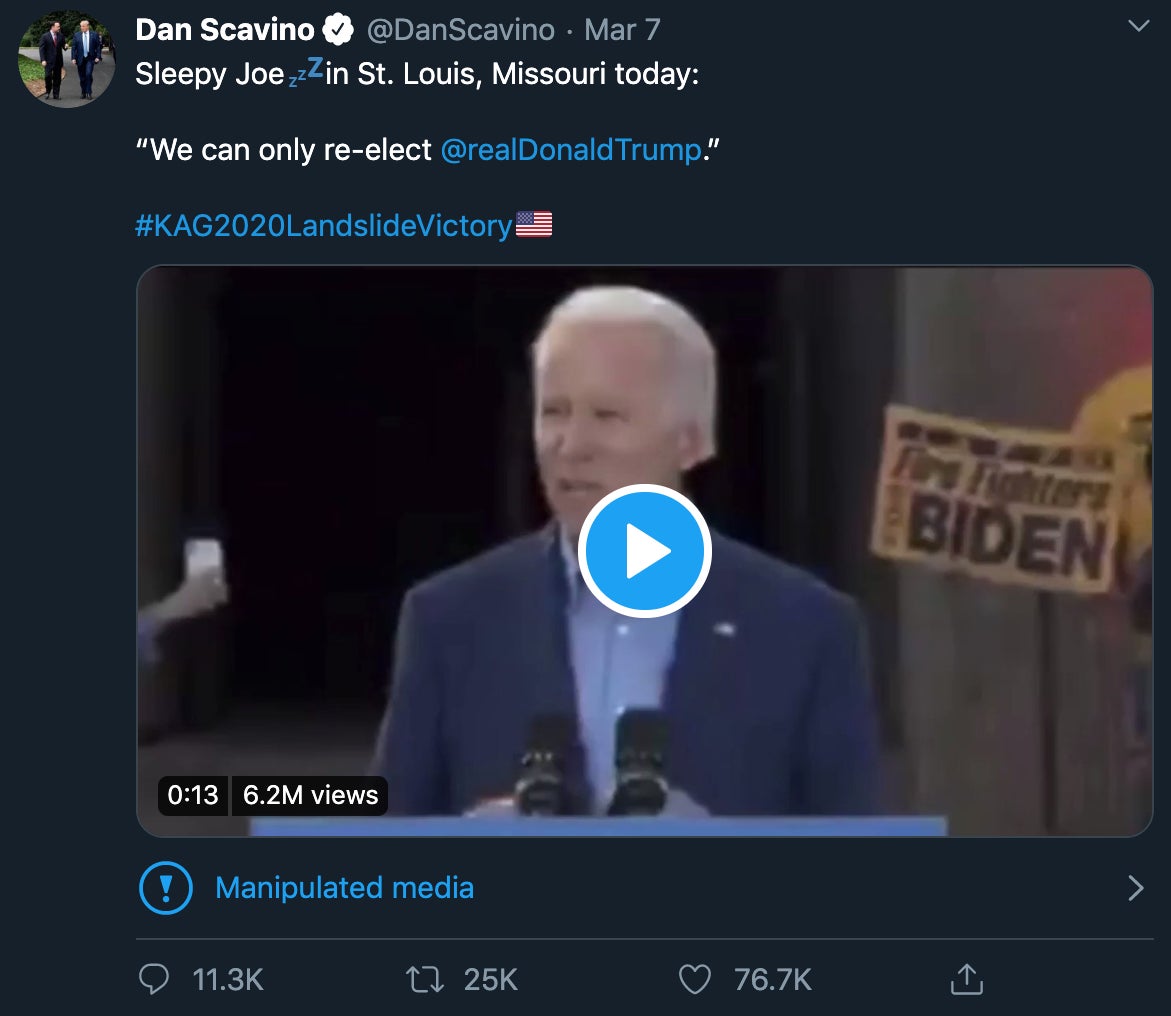Click the @DanScavino handle

[460, 30]
